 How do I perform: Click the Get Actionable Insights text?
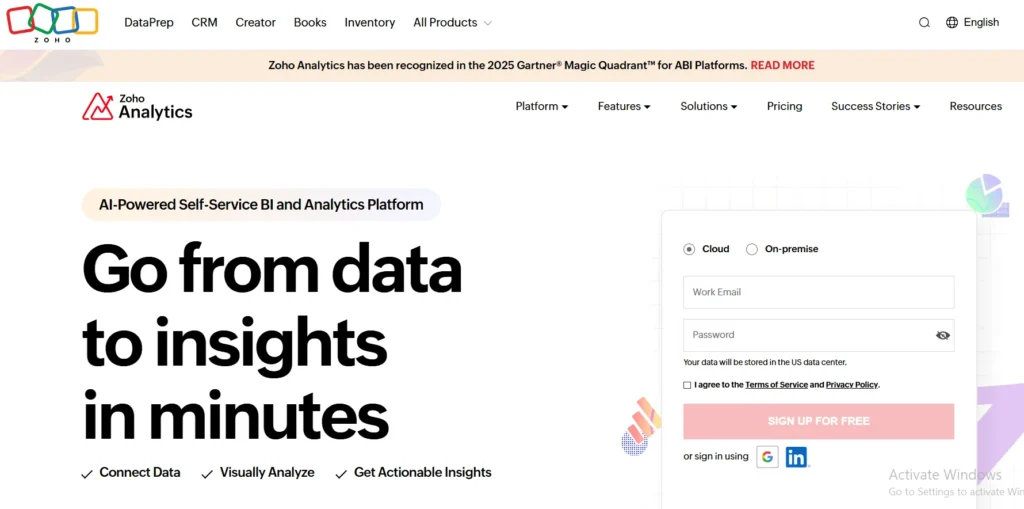point(423,472)
